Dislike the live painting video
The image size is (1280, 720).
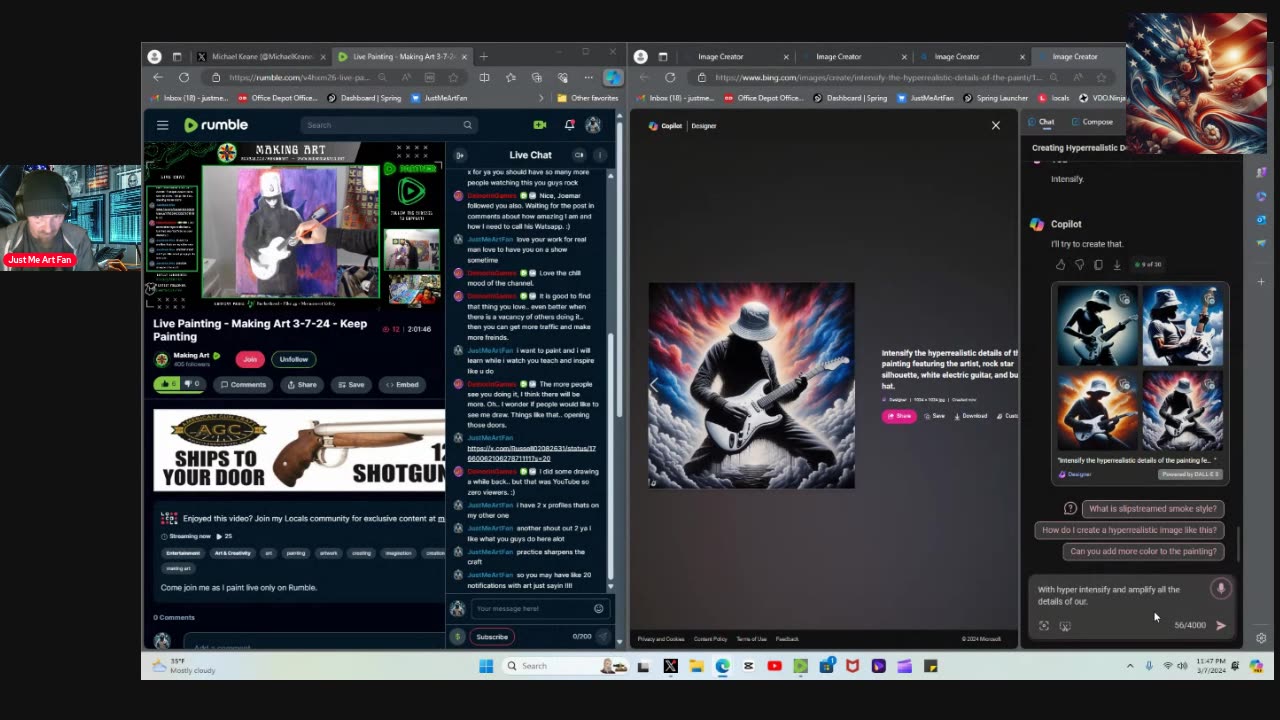coord(192,384)
